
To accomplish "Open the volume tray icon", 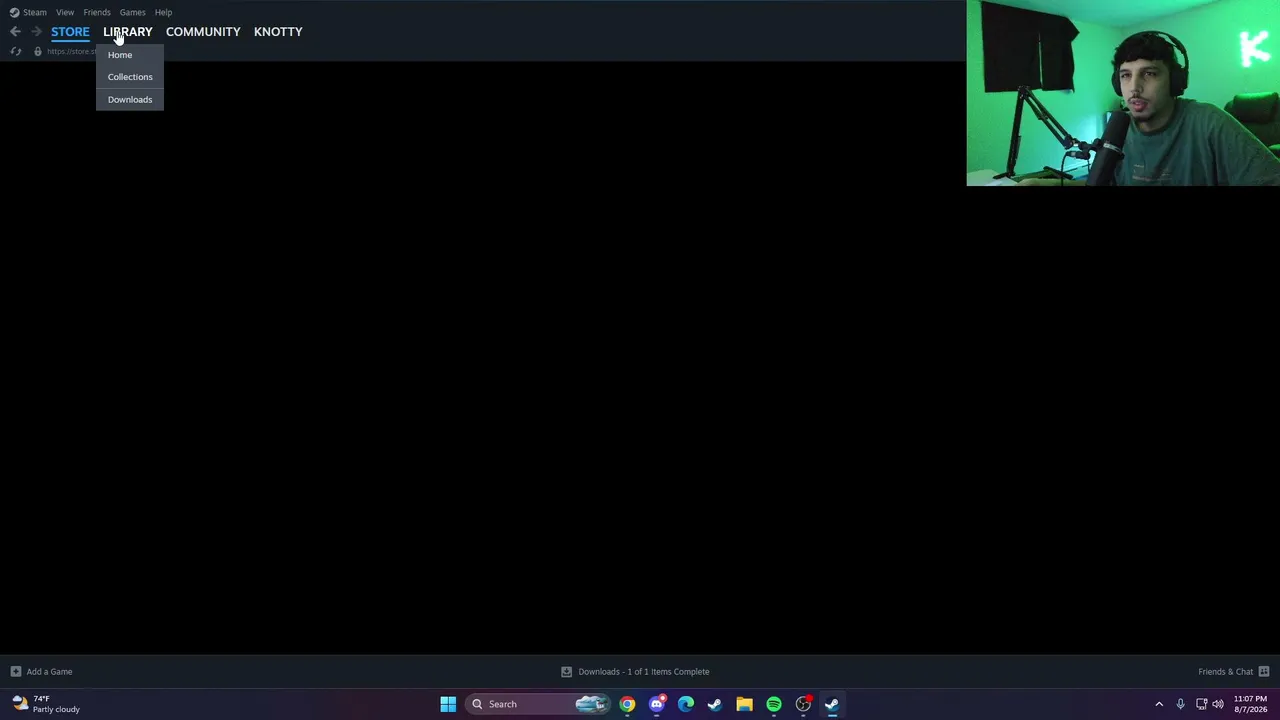I will 1218,704.
